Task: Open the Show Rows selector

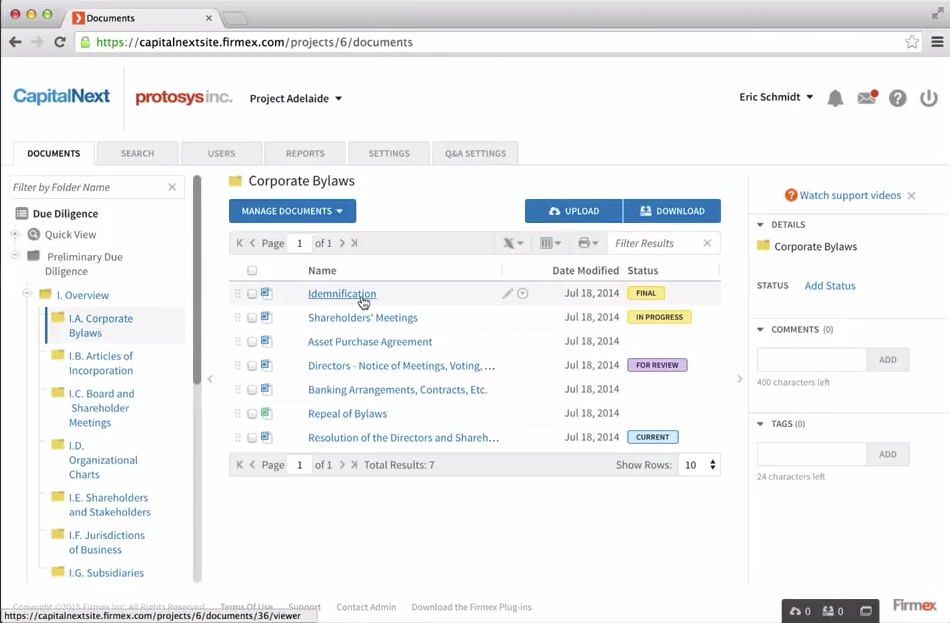Action: 700,465
